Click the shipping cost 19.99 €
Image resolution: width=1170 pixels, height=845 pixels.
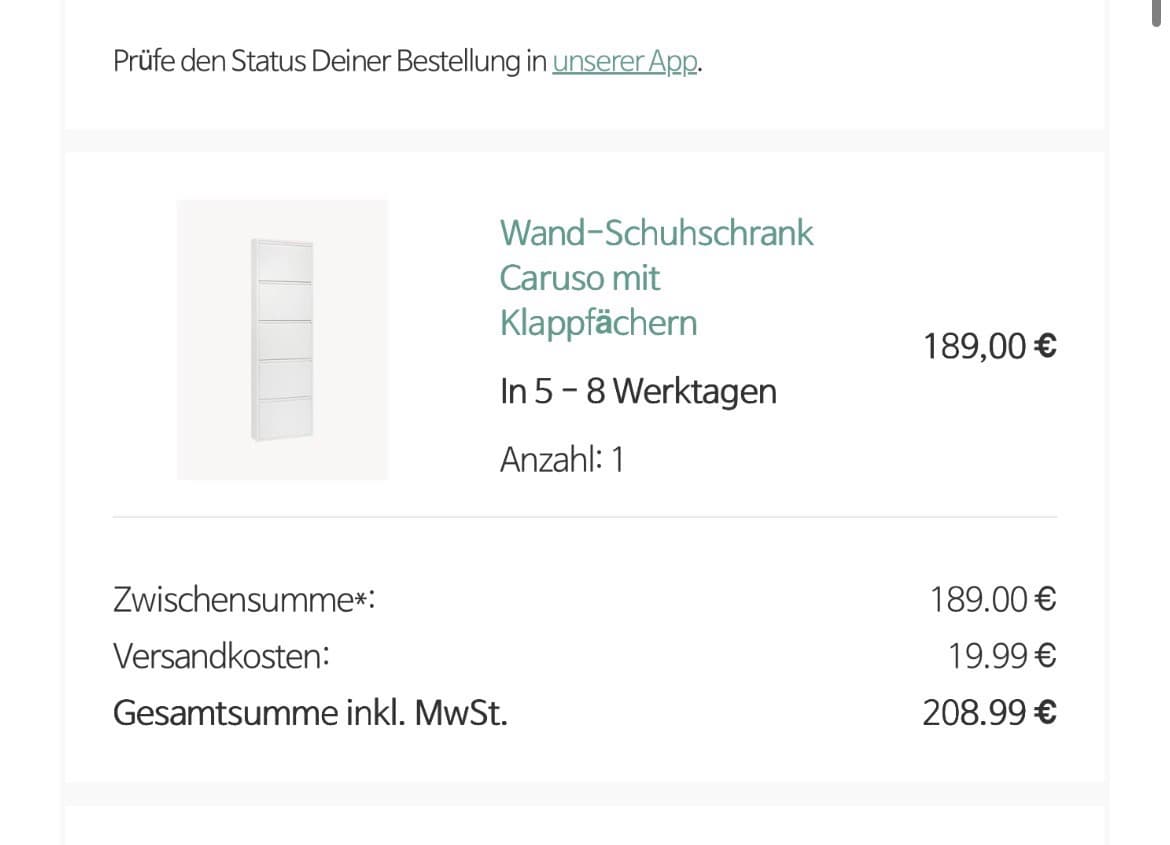(x=1002, y=657)
